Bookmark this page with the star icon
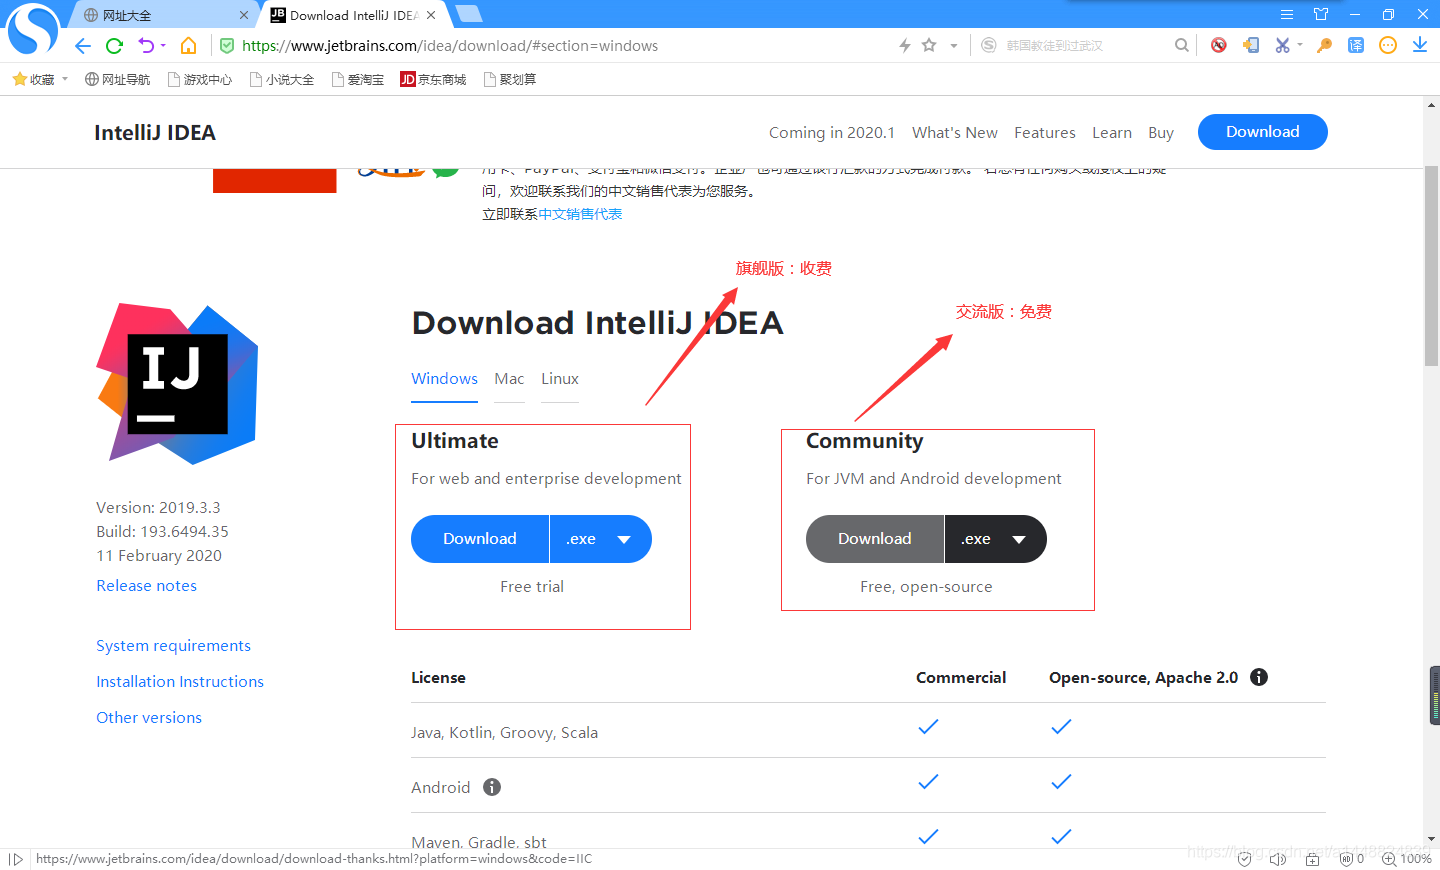Screen dimensions: 1440x870 pyautogui.click(x=929, y=45)
